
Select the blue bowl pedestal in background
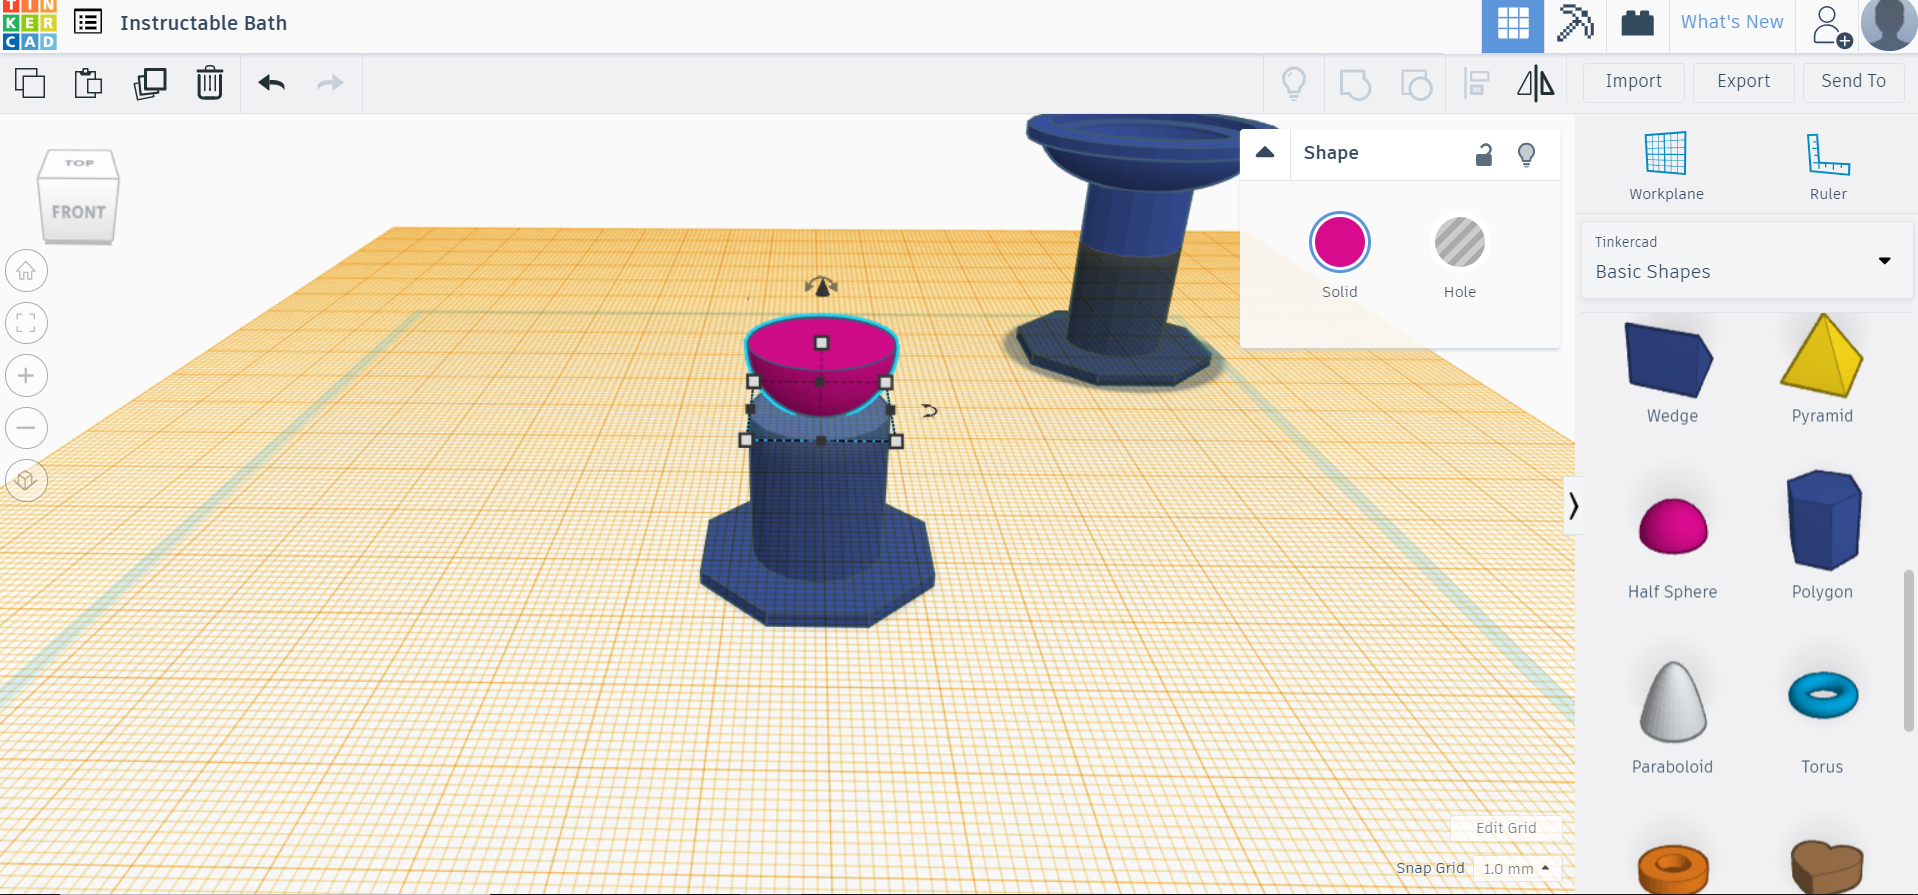click(1130, 250)
